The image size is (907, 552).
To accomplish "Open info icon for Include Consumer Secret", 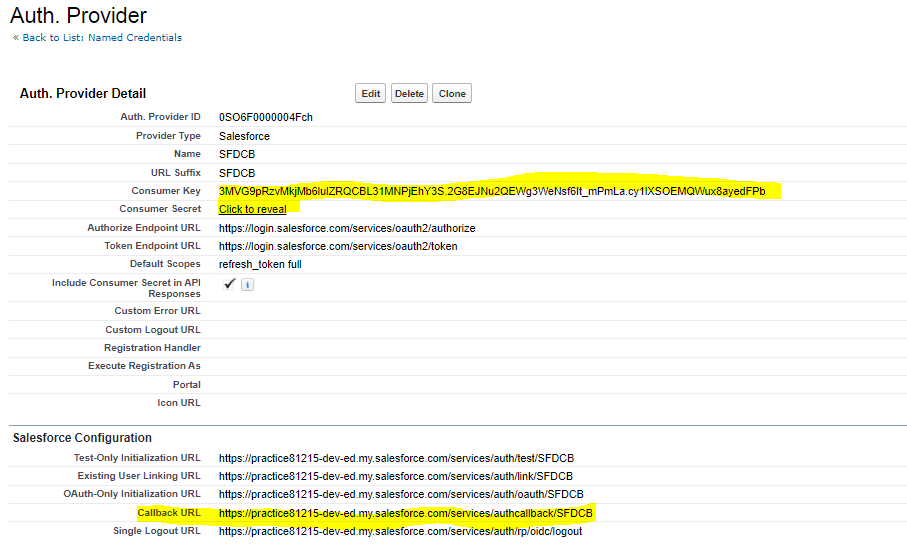I will pyautogui.click(x=247, y=284).
